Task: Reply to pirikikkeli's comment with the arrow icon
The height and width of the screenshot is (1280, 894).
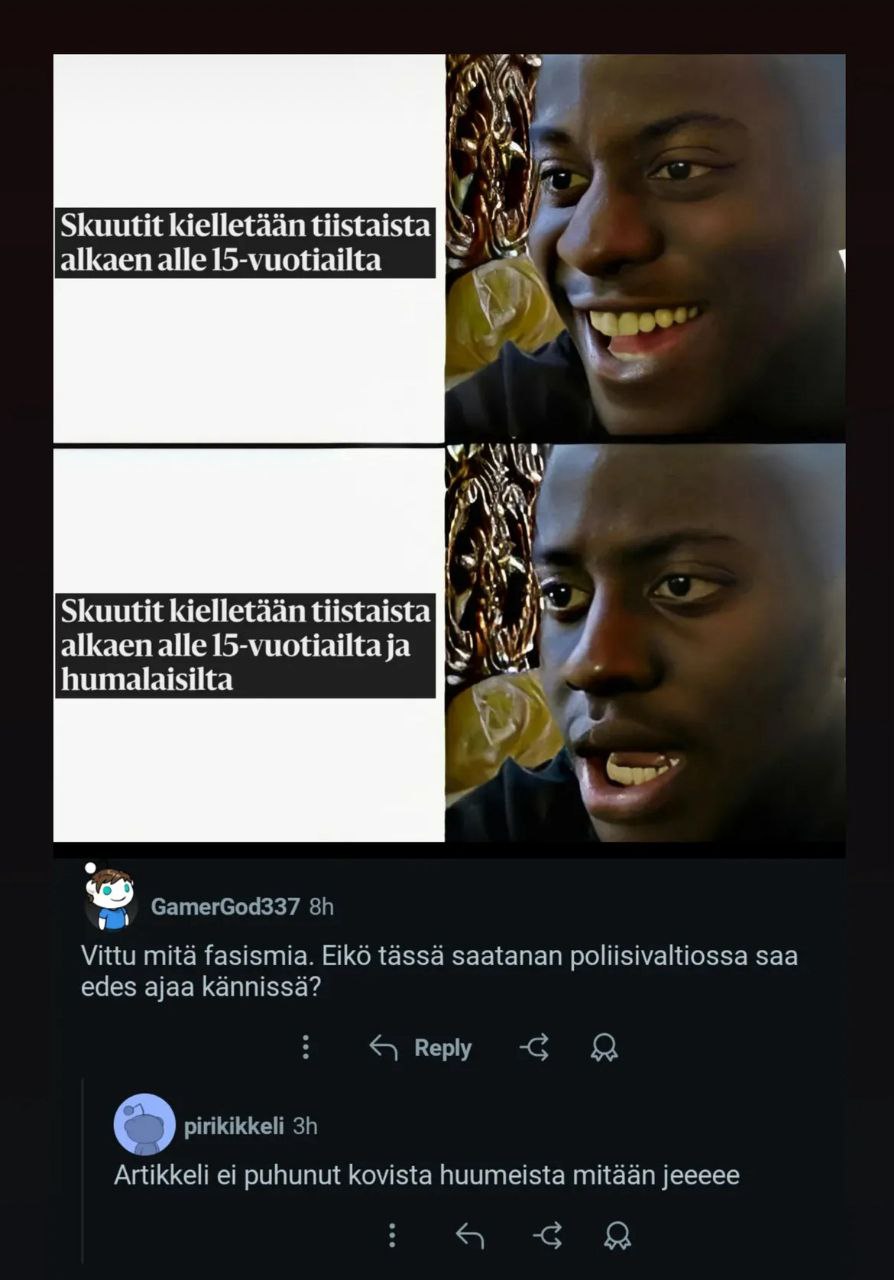Action: tap(469, 1236)
